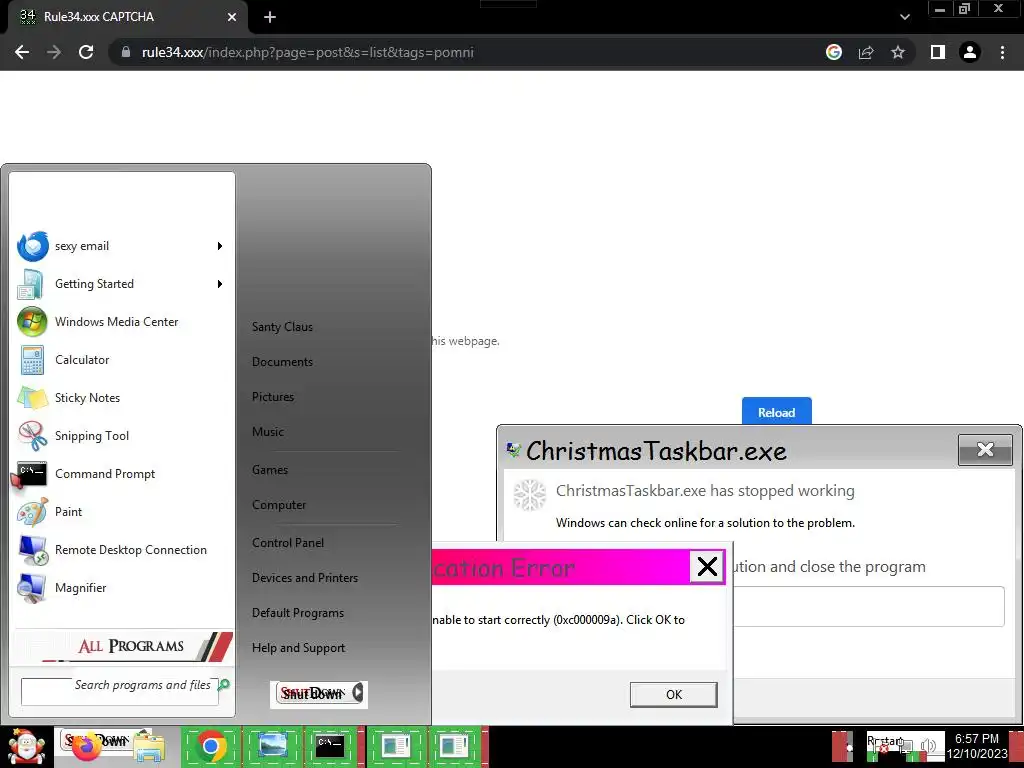Image resolution: width=1024 pixels, height=768 pixels.
Task: Open Games from Start menu
Action: click(270, 470)
